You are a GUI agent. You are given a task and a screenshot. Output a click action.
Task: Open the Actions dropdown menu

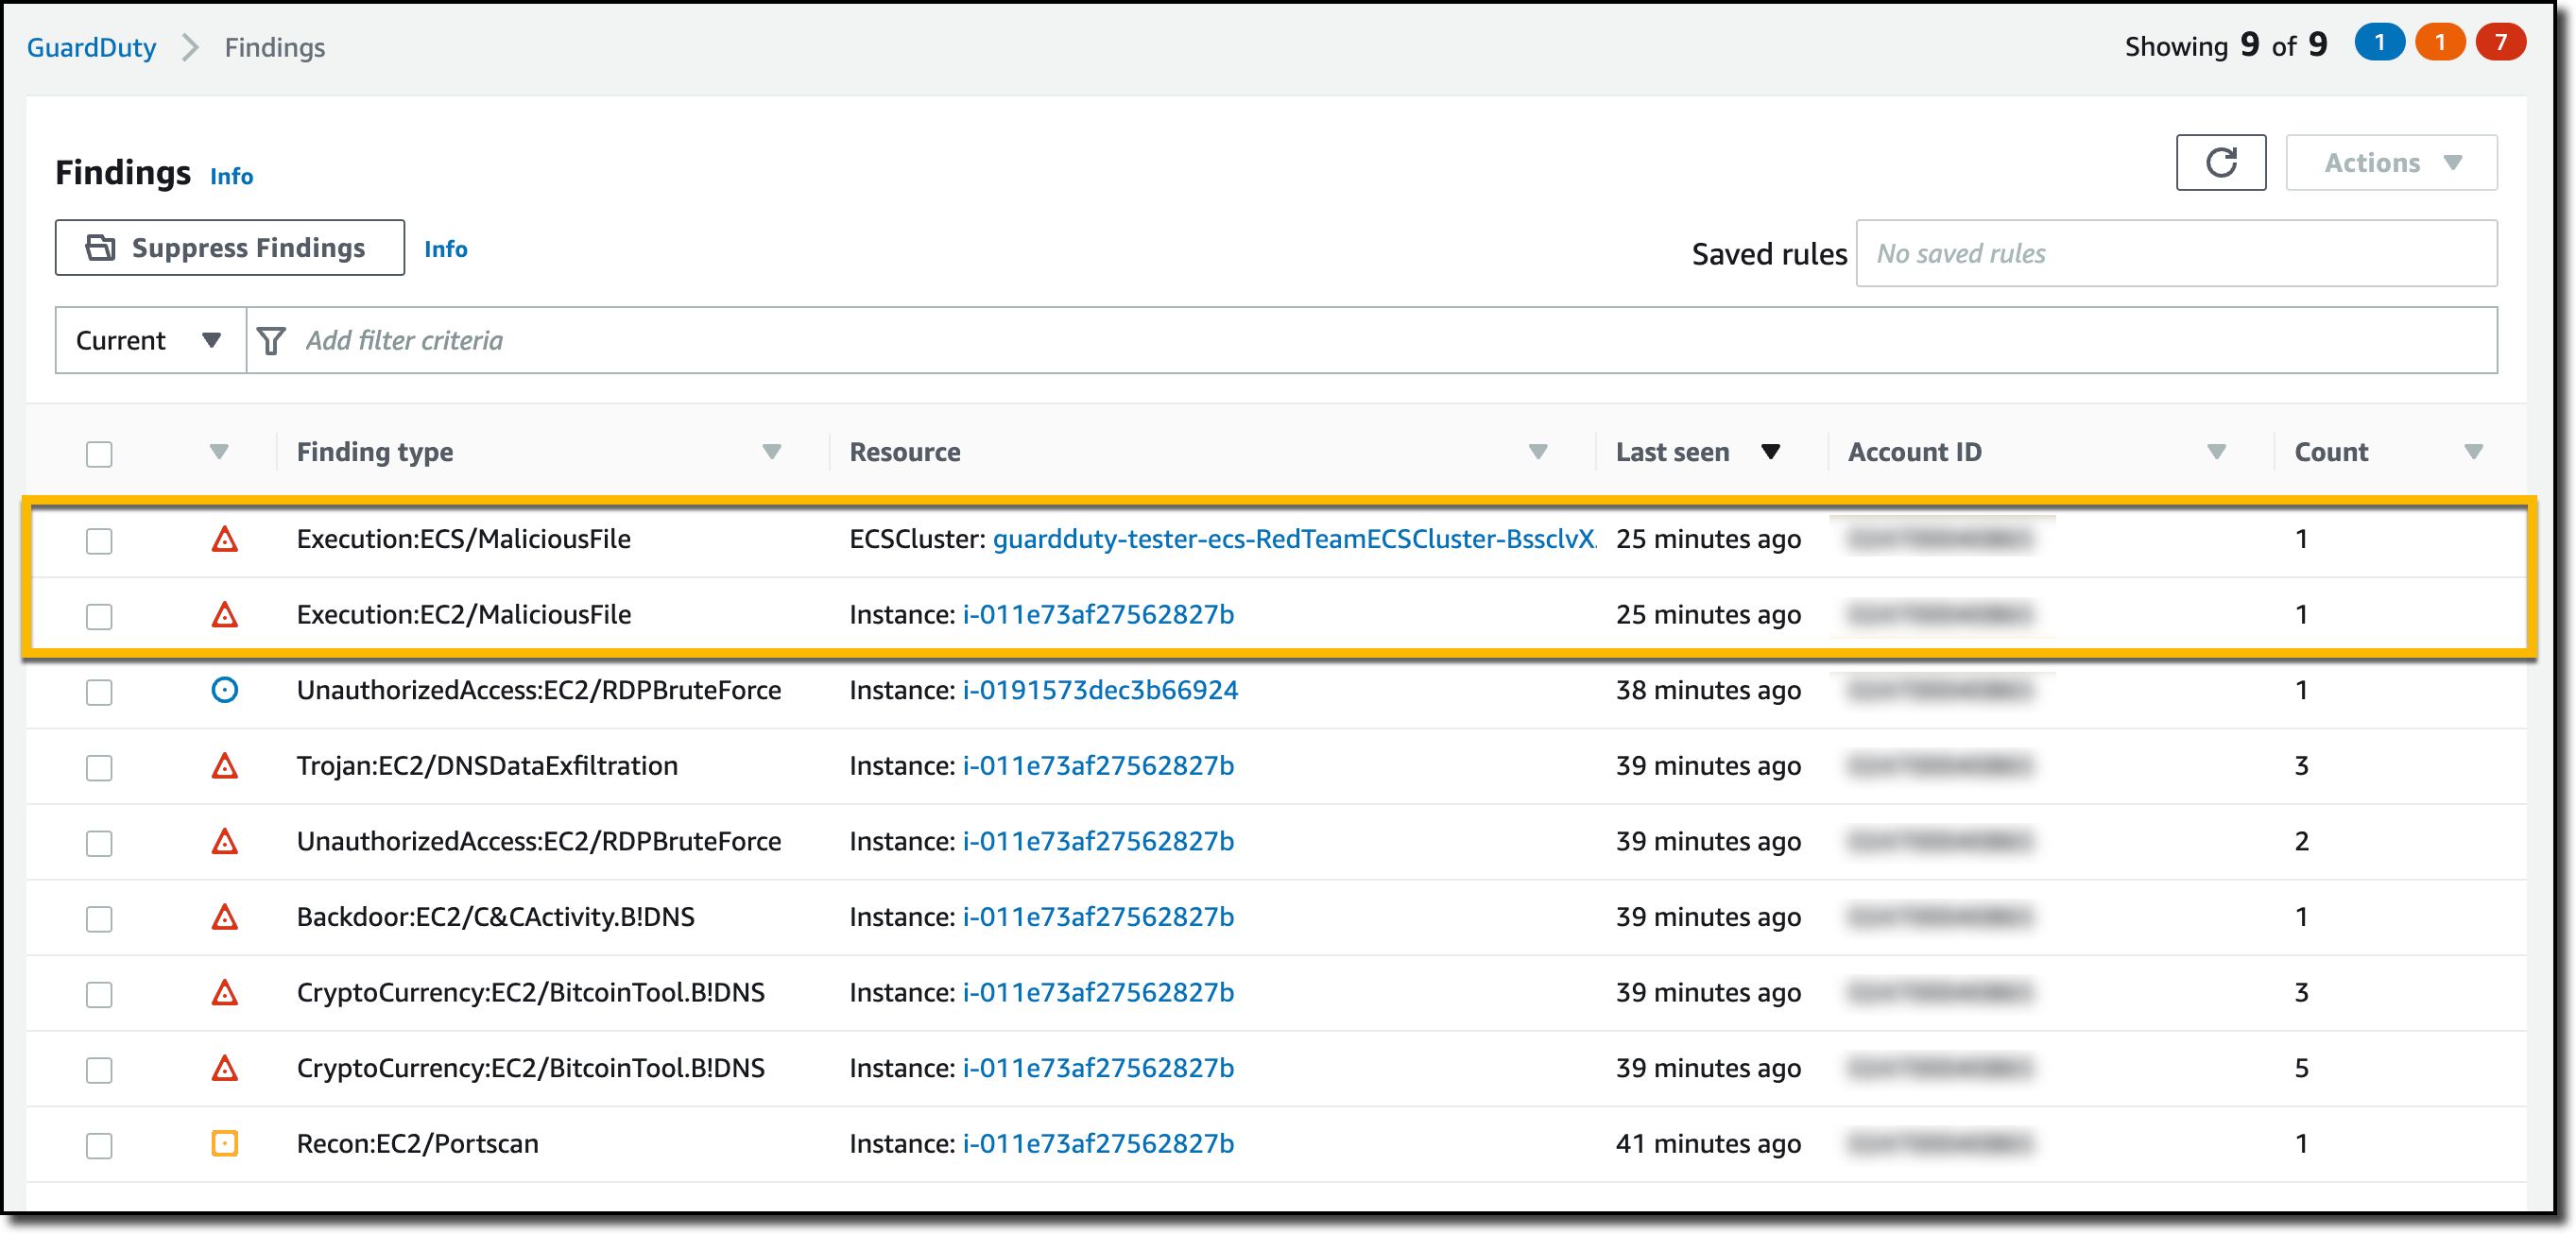[2391, 162]
